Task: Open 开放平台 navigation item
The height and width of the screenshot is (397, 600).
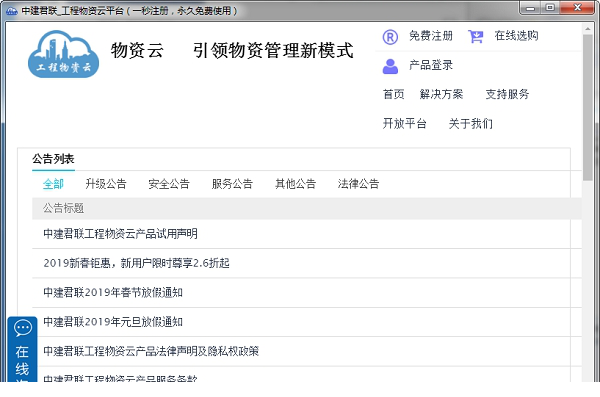Action: click(x=404, y=123)
